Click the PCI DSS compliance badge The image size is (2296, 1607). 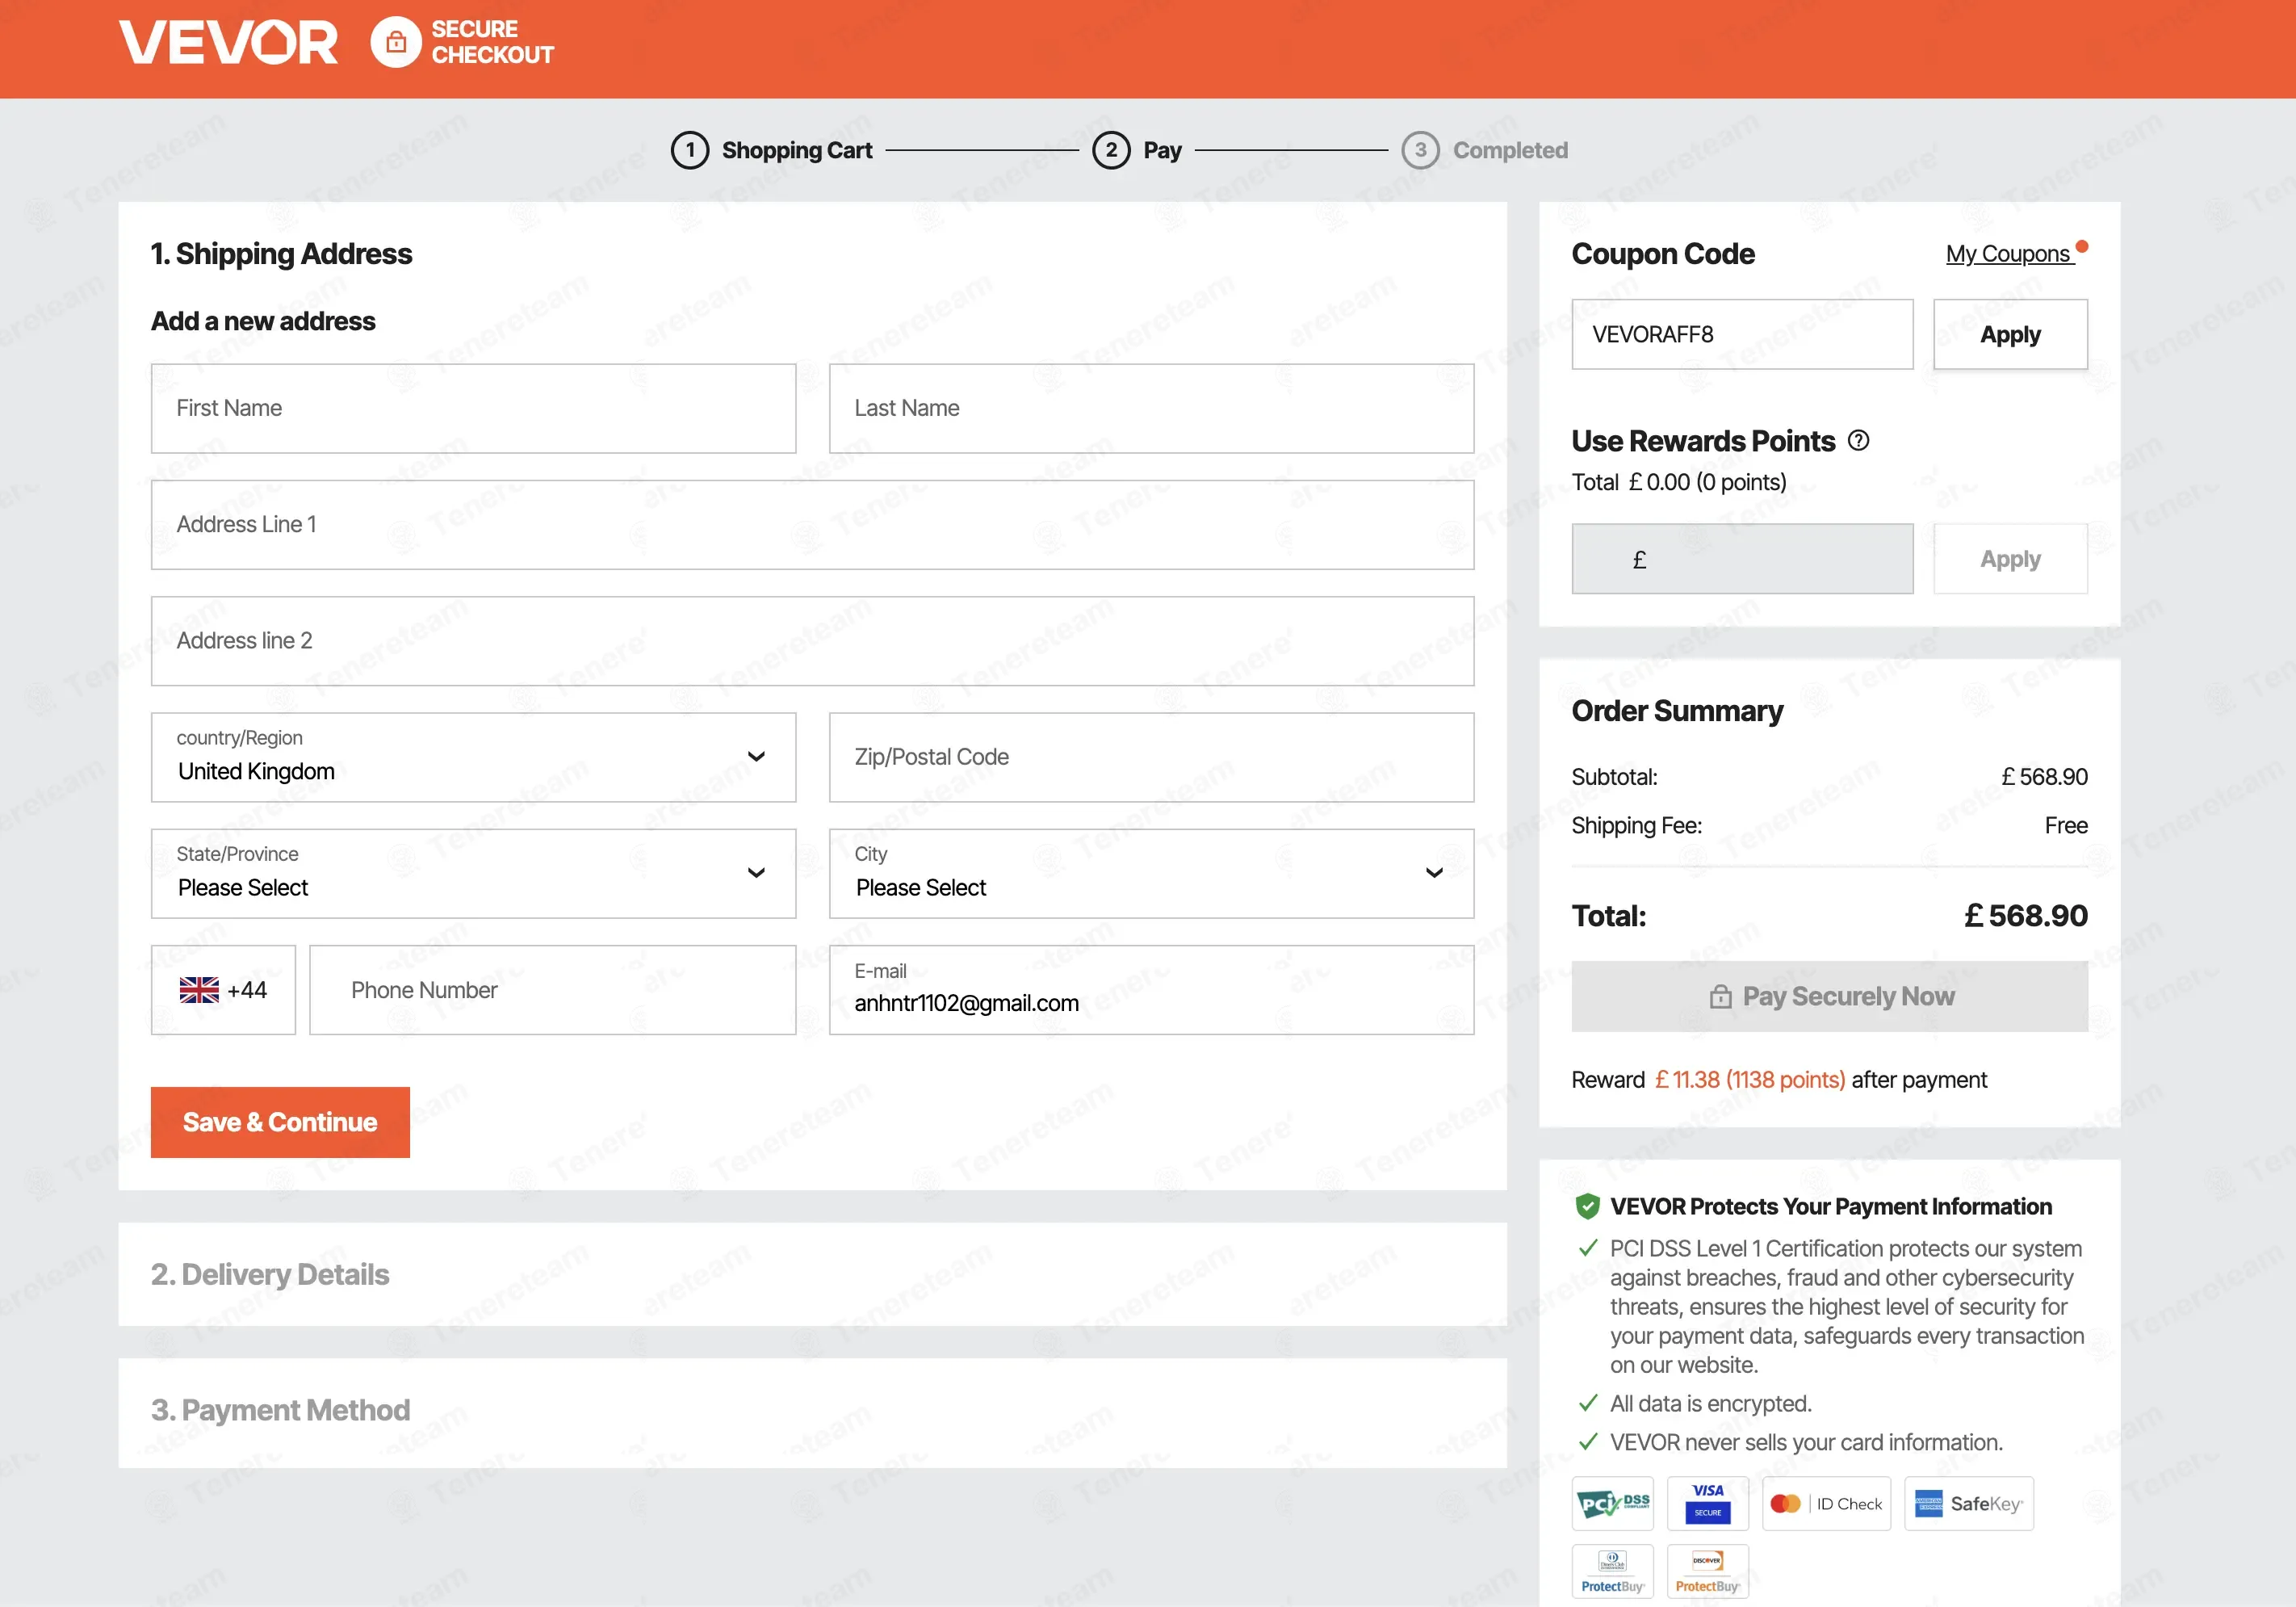[x=1612, y=1503]
